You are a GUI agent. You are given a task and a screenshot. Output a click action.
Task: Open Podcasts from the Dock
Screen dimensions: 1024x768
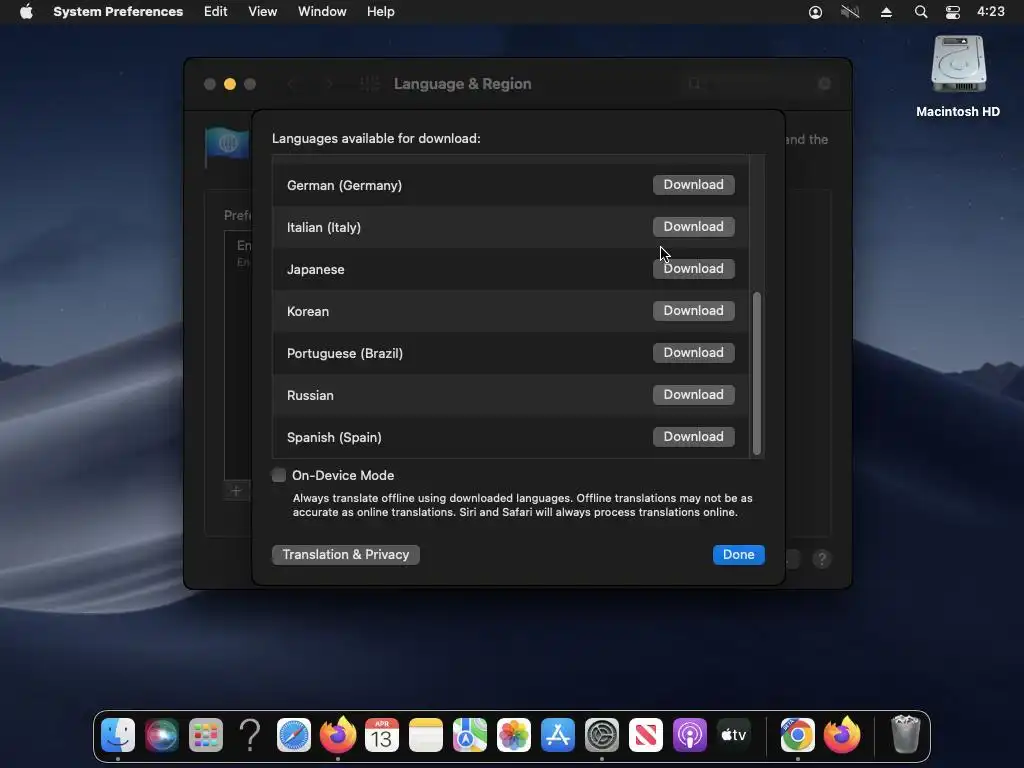click(x=690, y=735)
